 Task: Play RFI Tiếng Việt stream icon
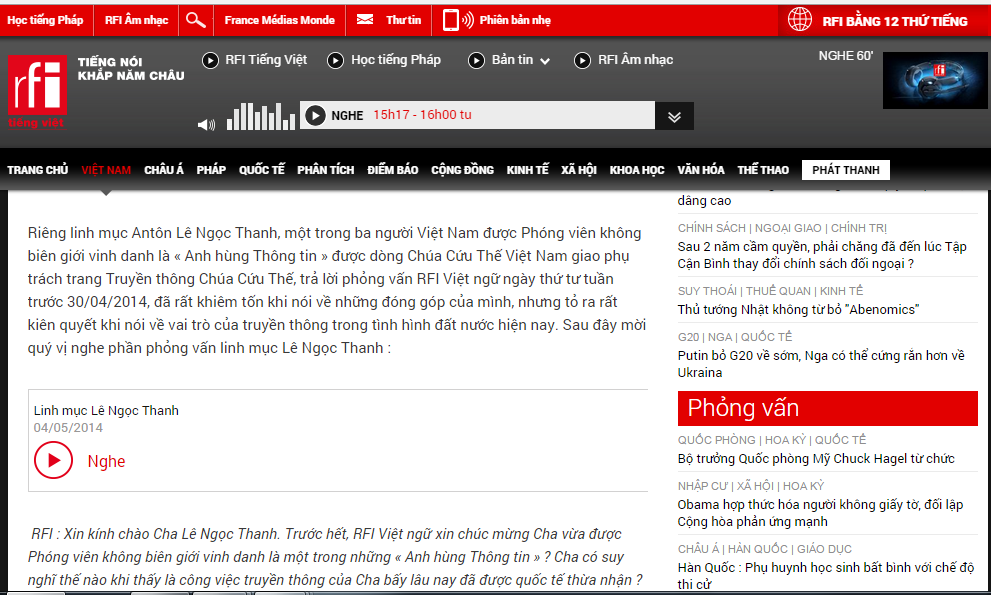coord(210,61)
